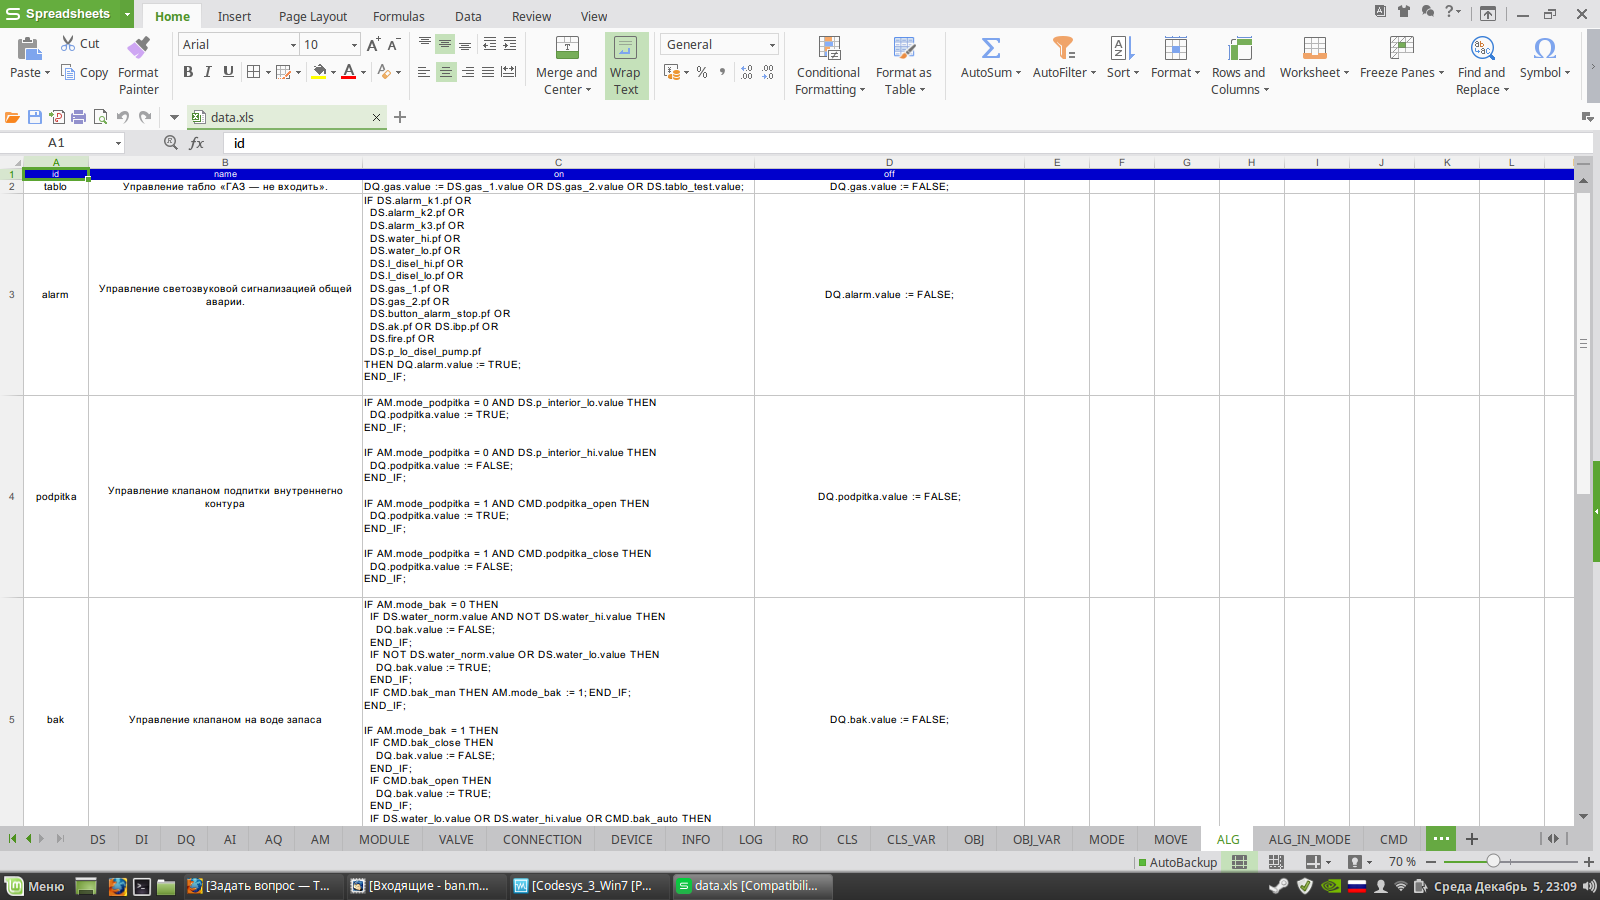Click the Worksheet icon

click(1315, 47)
